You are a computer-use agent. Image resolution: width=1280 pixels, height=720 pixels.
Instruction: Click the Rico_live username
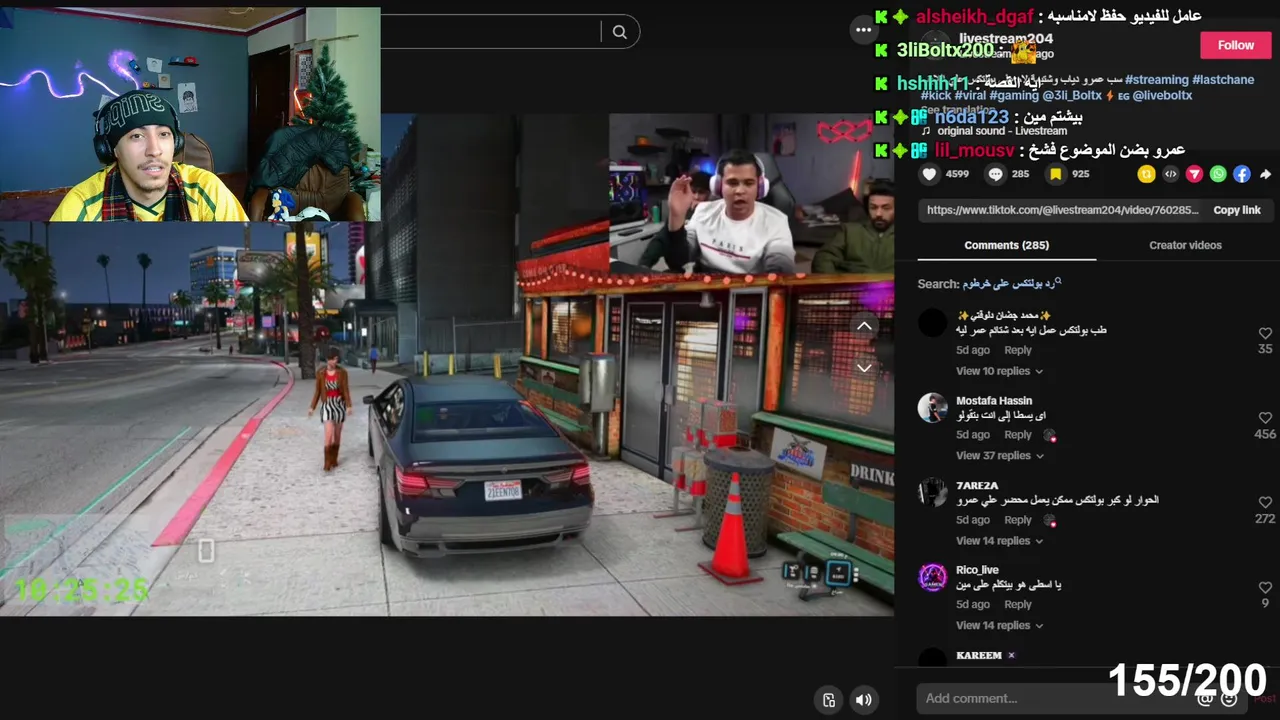(x=977, y=570)
